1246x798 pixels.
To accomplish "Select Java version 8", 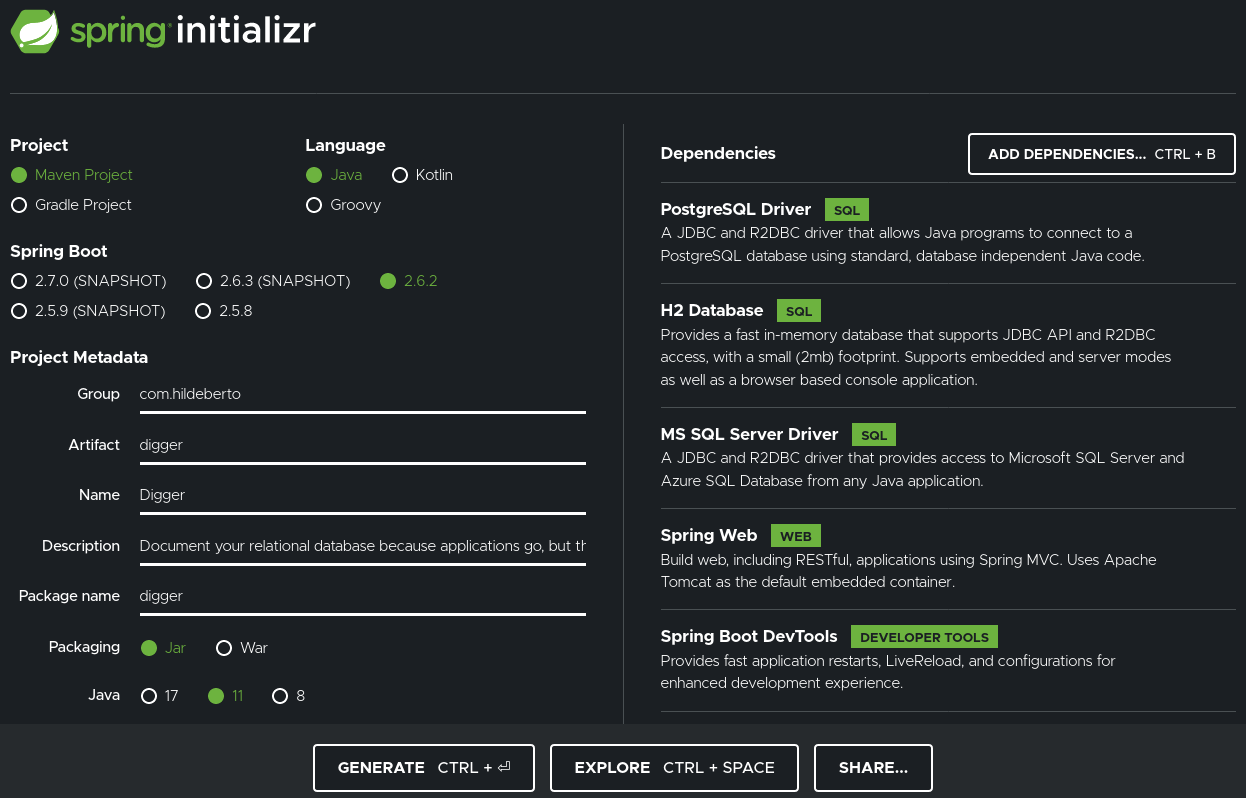I will pos(288,696).
